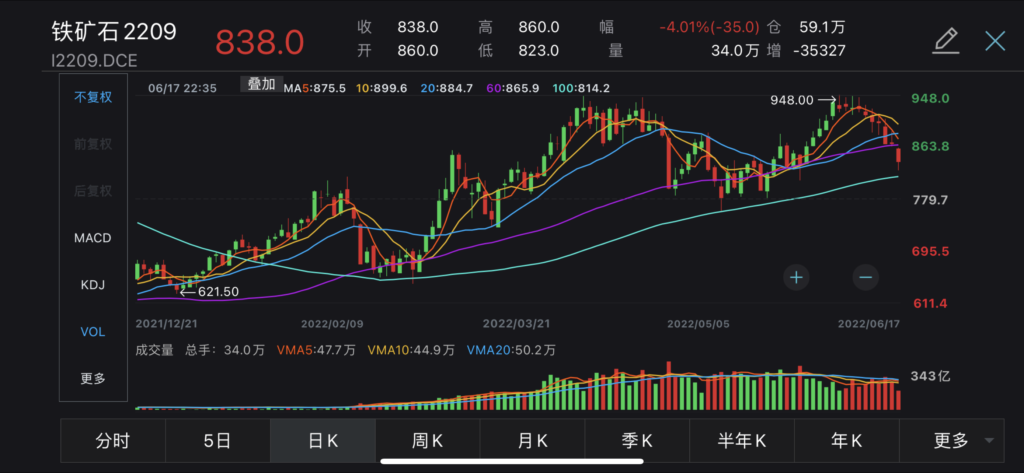This screenshot has width=1024, height=473.
Task: Select the 月K monthly candlestick tab
Action: pos(532,441)
